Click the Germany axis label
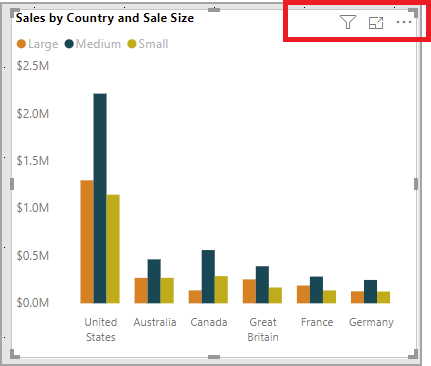This screenshot has height=366, width=431. pyautogui.click(x=371, y=323)
